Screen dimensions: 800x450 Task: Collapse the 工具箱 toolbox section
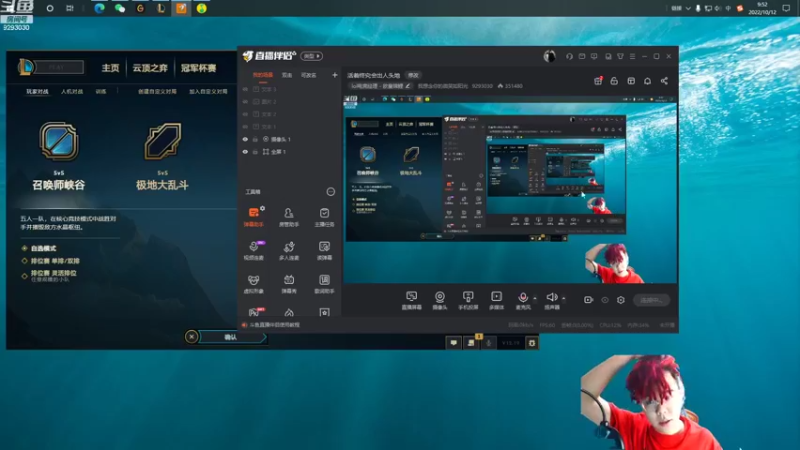pyautogui.click(x=331, y=192)
